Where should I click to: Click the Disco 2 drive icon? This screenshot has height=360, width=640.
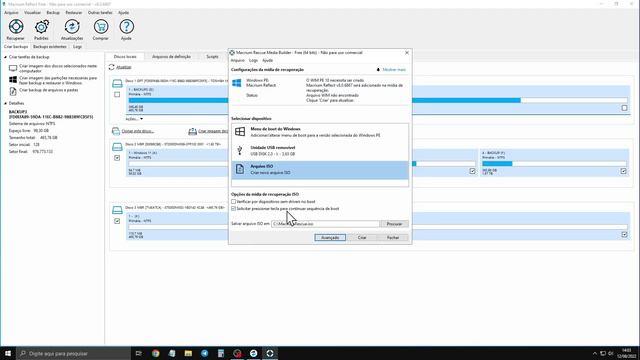[117, 147]
